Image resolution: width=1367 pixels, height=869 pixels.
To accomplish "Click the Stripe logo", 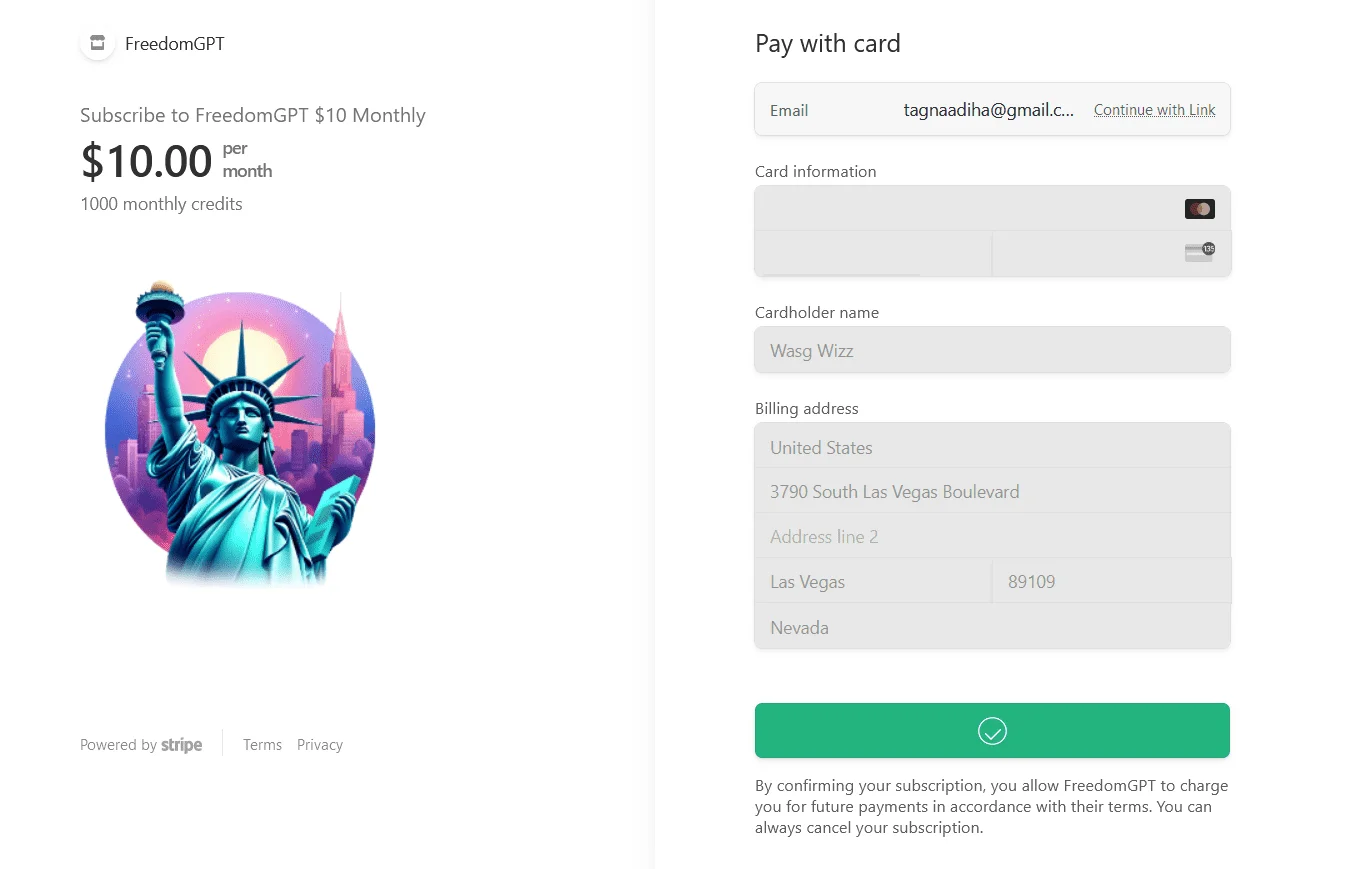I will pyautogui.click(x=182, y=745).
